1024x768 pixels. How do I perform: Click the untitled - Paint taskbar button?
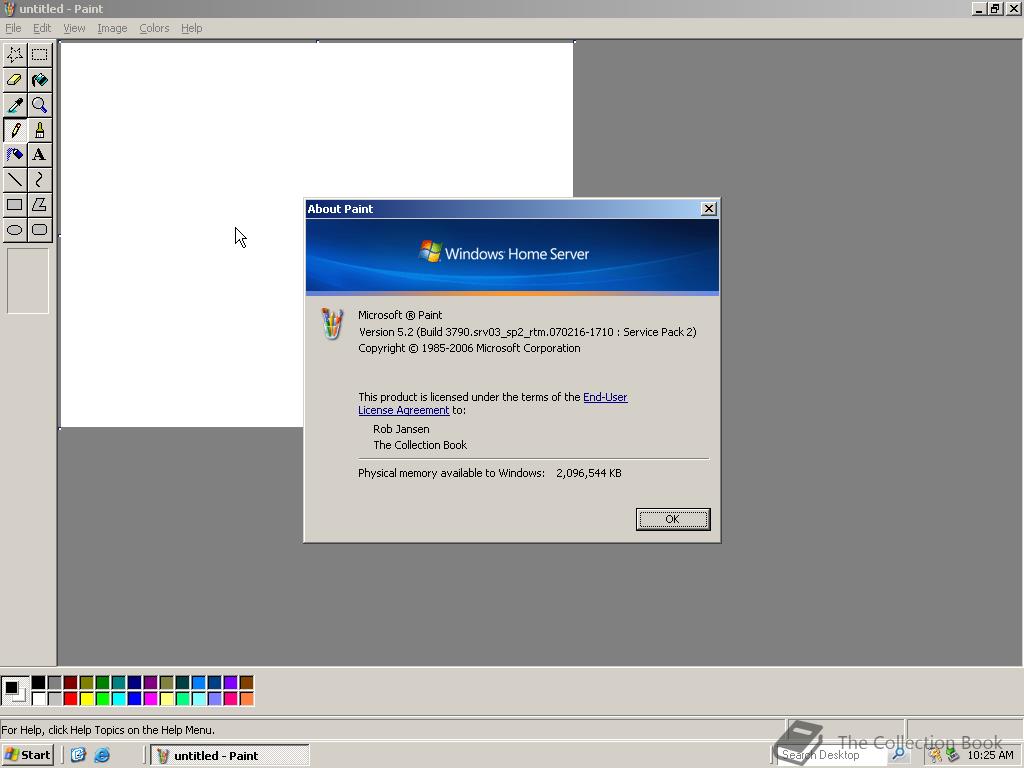pos(230,755)
